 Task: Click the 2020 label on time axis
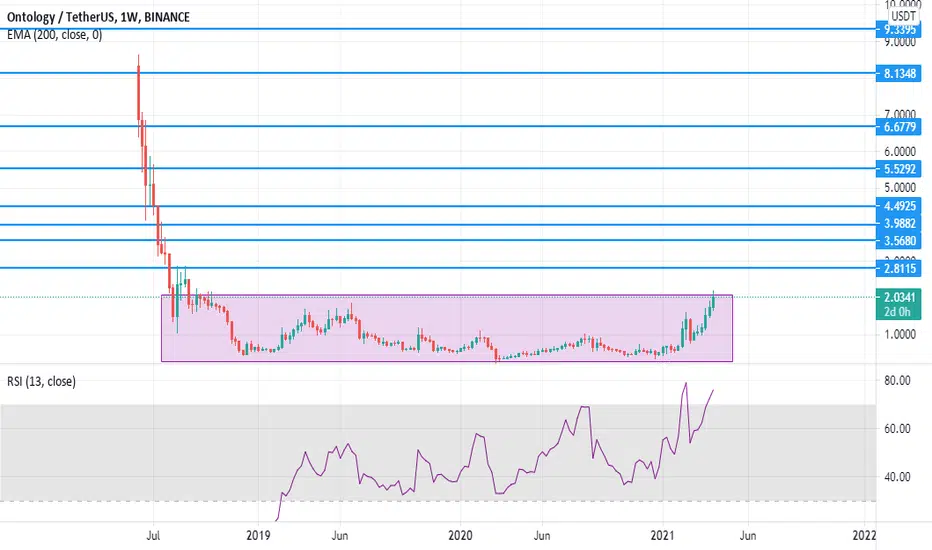[460, 536]
